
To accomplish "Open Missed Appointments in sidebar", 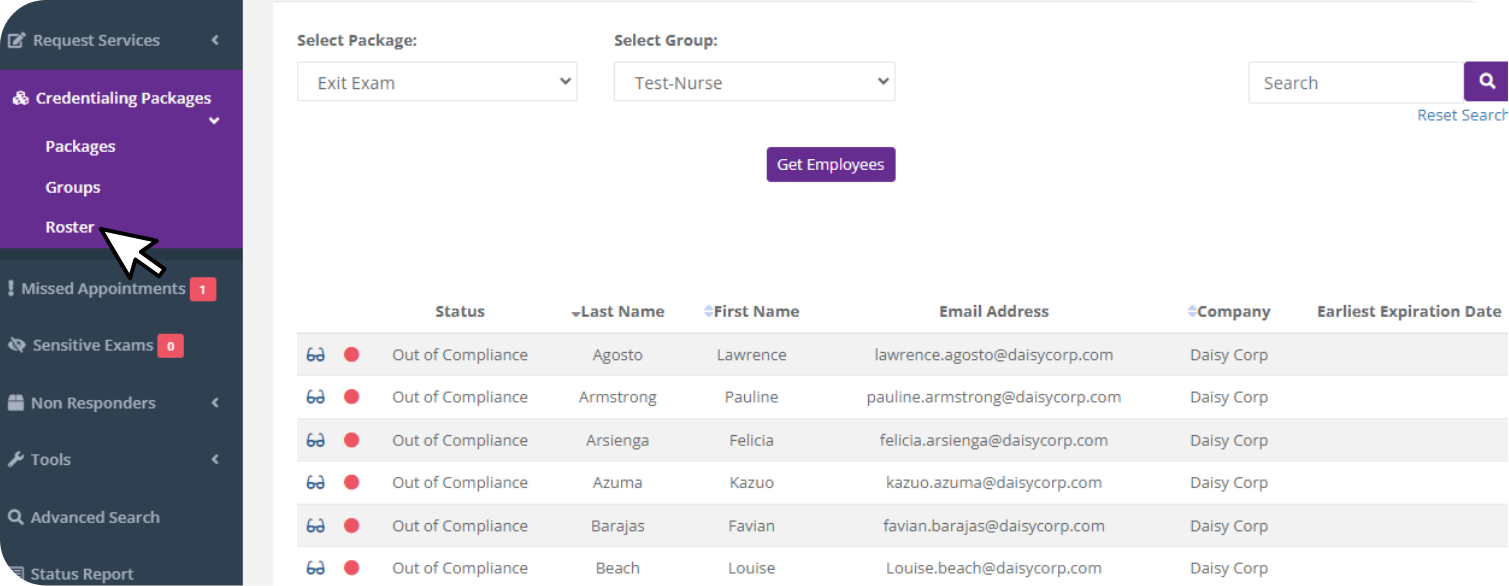I will (x=103, y=289).
